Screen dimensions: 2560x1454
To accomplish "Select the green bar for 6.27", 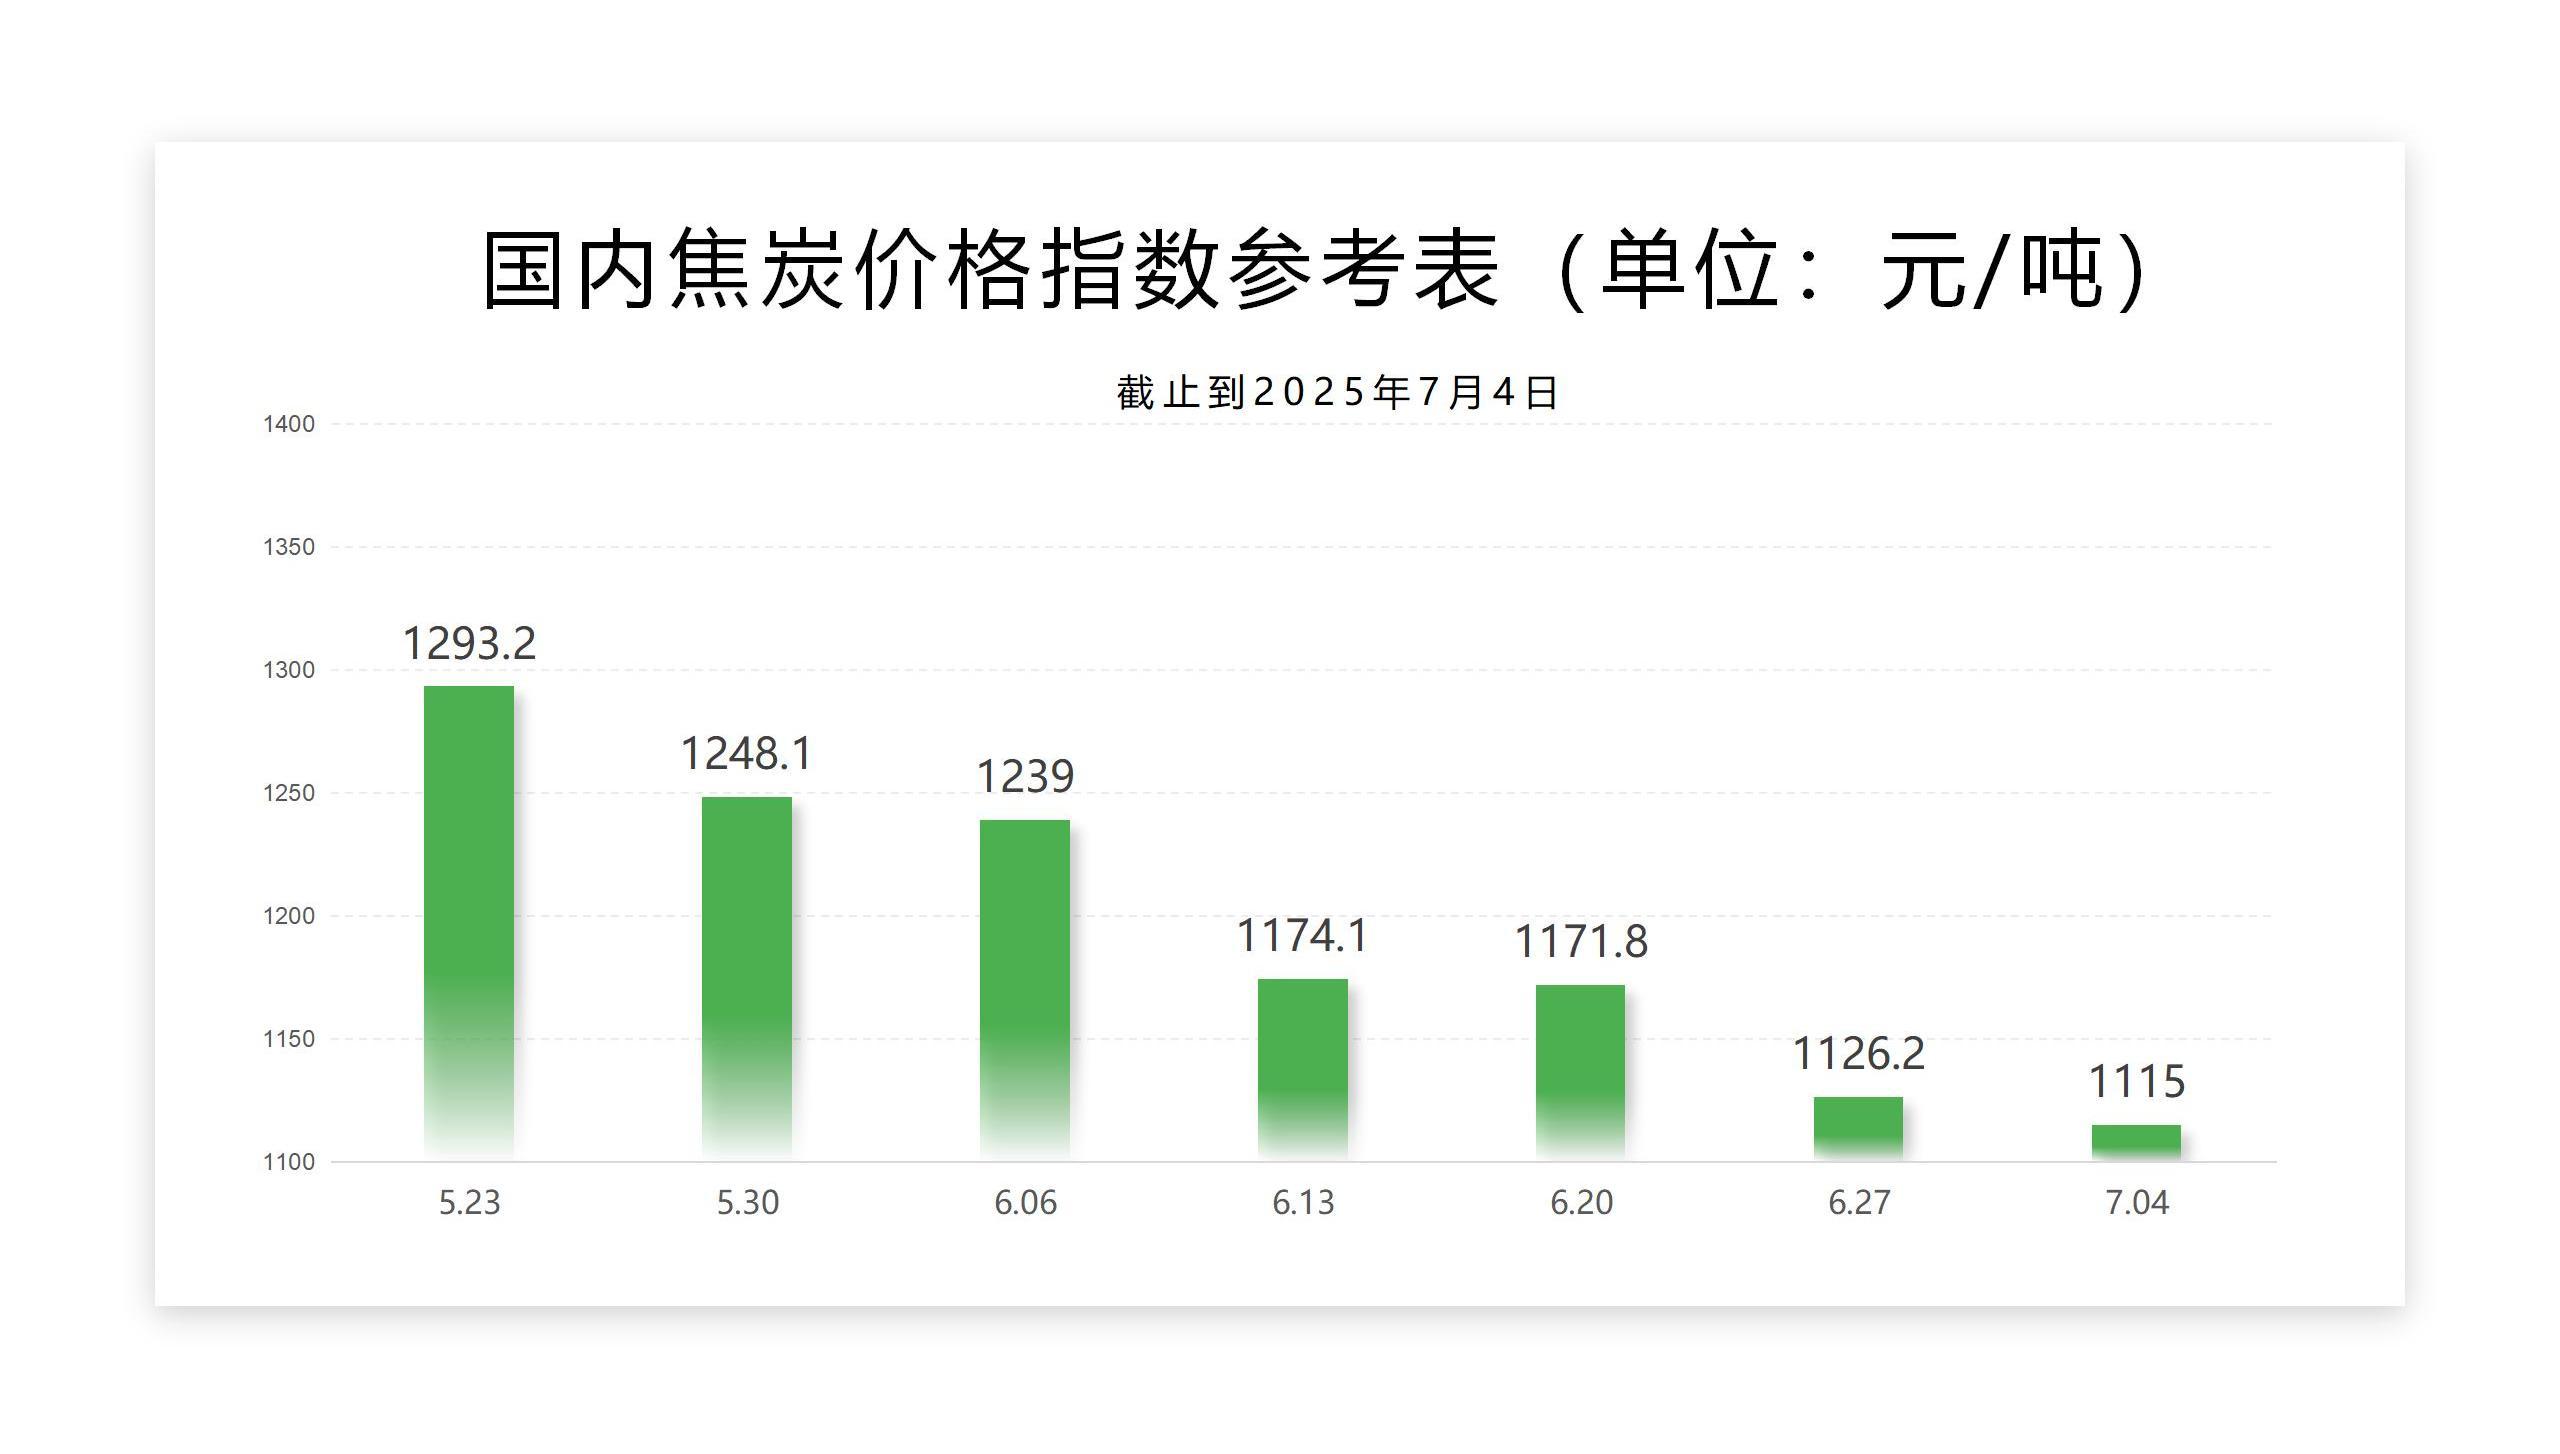I will 1859,1129.
